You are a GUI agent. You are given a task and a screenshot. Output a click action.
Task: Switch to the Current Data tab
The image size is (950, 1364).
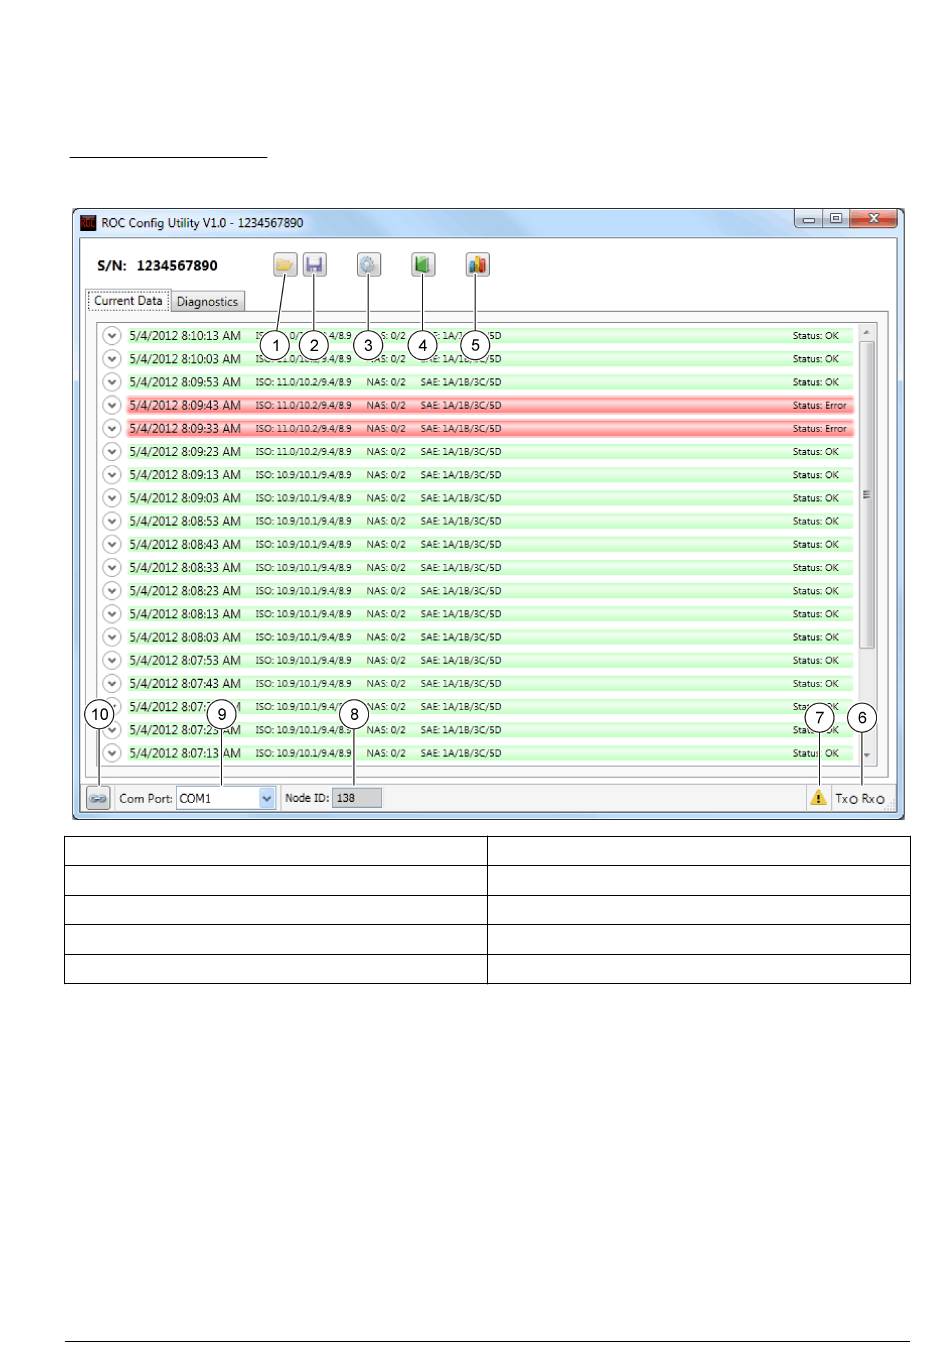128,301
